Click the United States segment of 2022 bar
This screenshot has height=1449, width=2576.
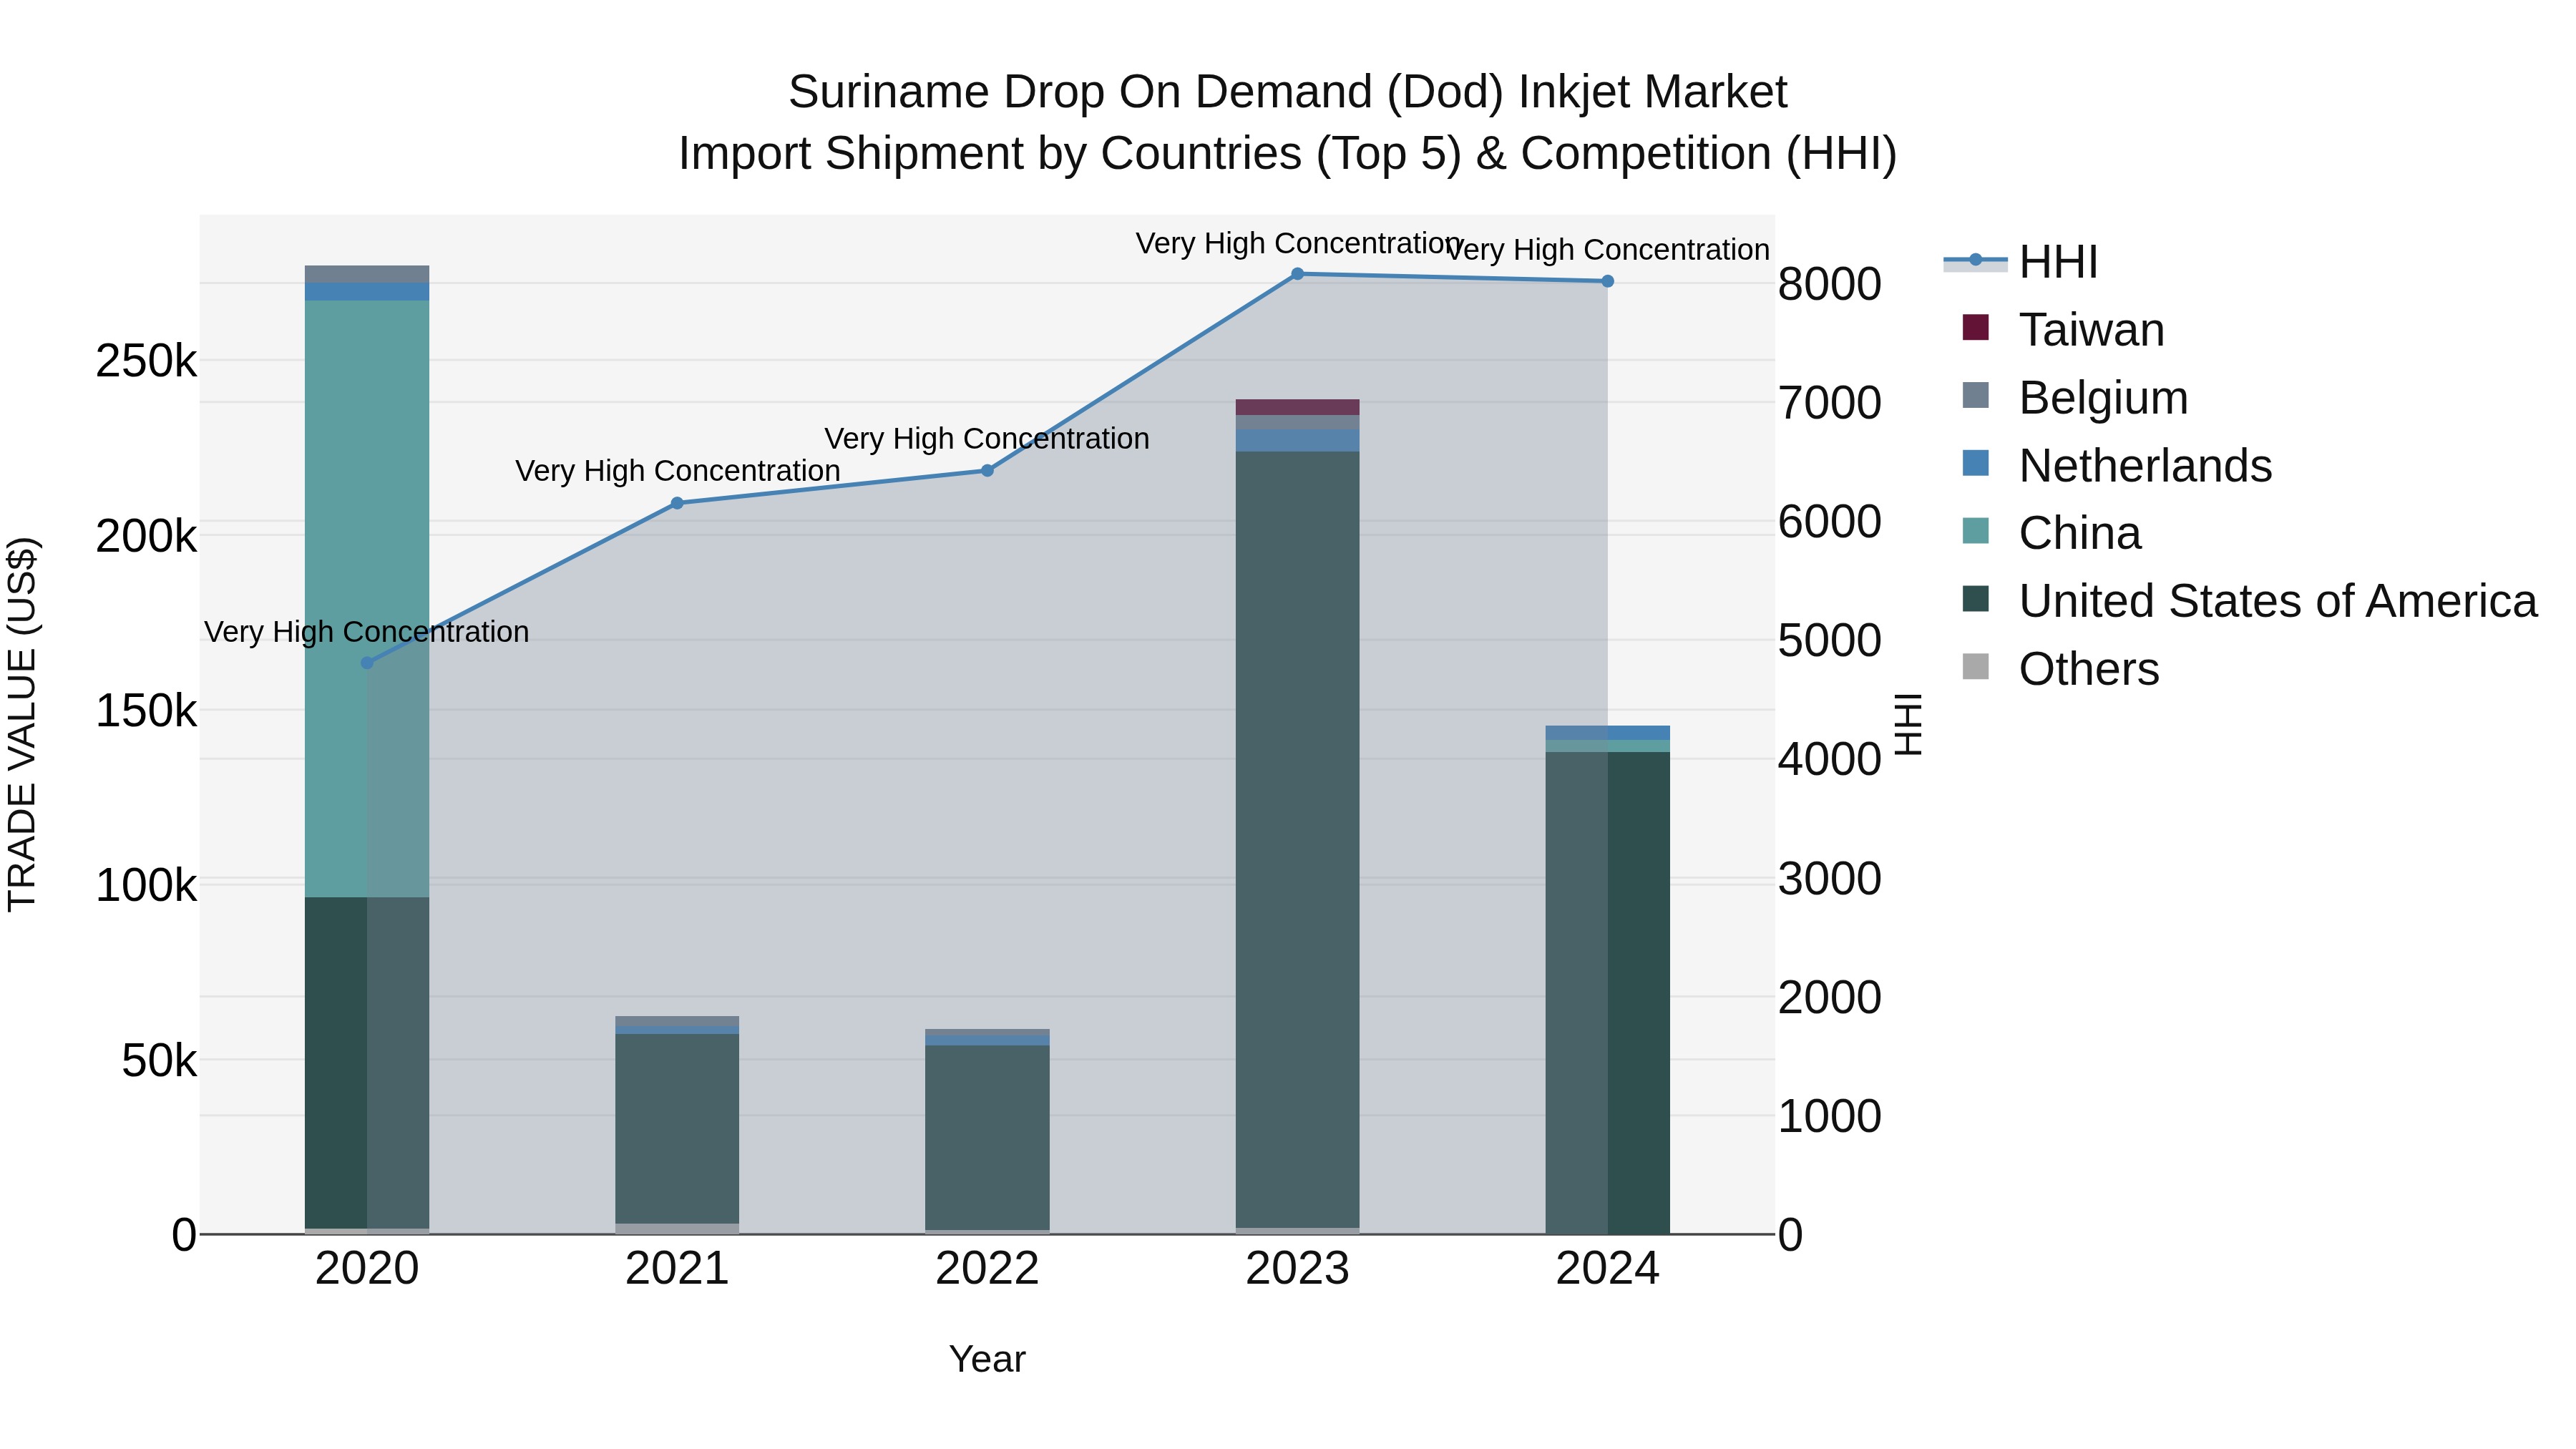pyautogui.click(x=987, y=1138)
